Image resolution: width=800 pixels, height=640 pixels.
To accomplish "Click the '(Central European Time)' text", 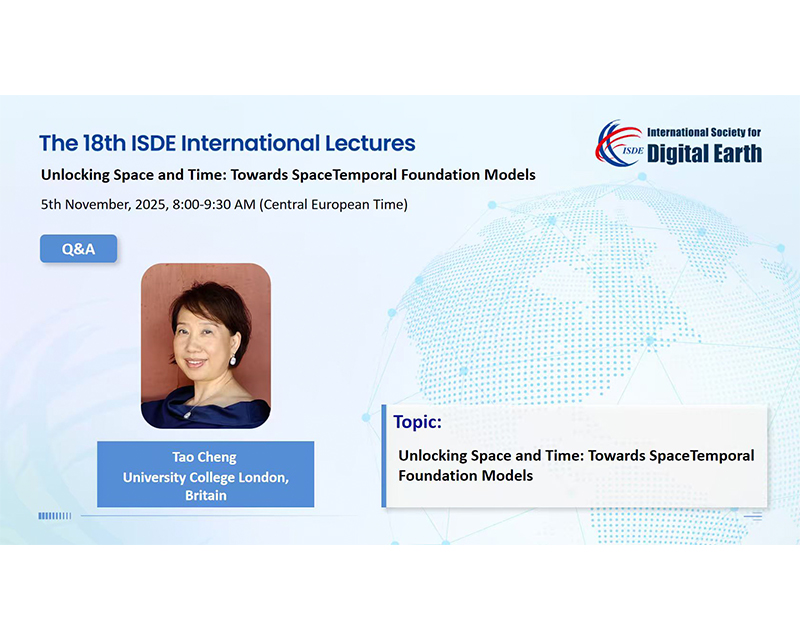I will click(335, 205).
